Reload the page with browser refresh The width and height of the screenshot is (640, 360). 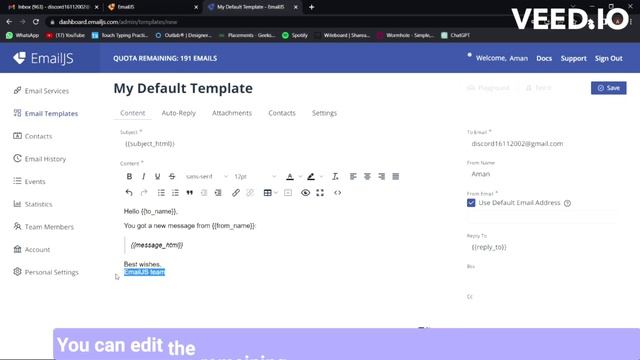click(x=36, y=22)
